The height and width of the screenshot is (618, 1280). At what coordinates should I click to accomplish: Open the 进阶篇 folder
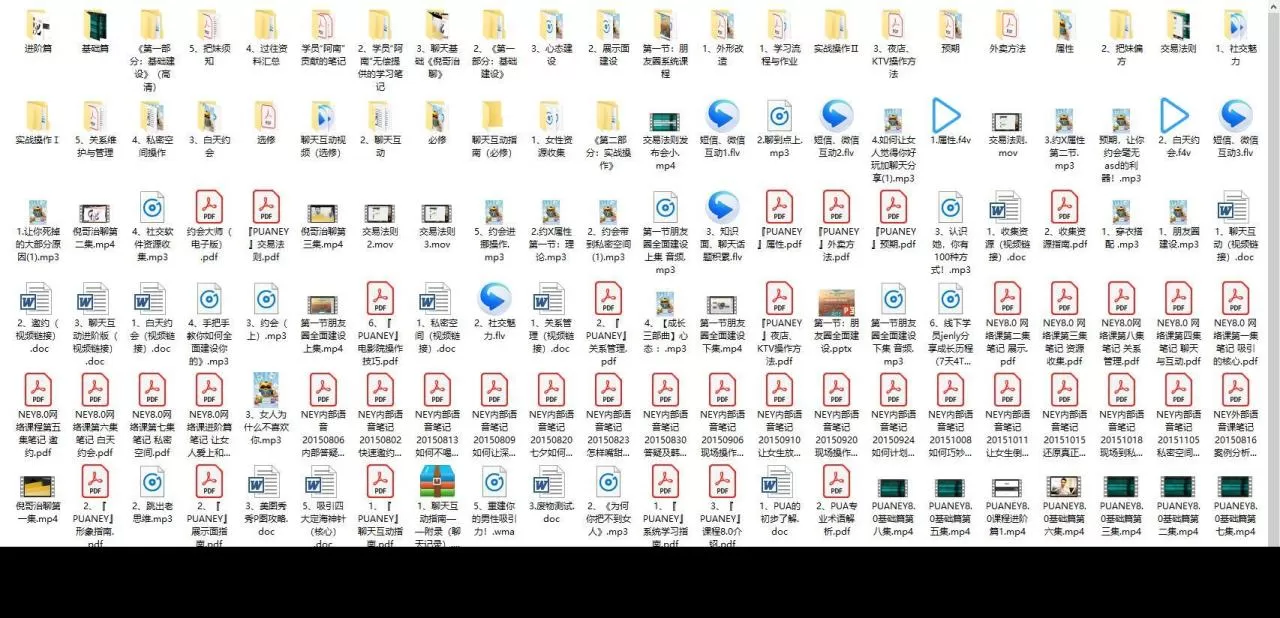[38, 25]
